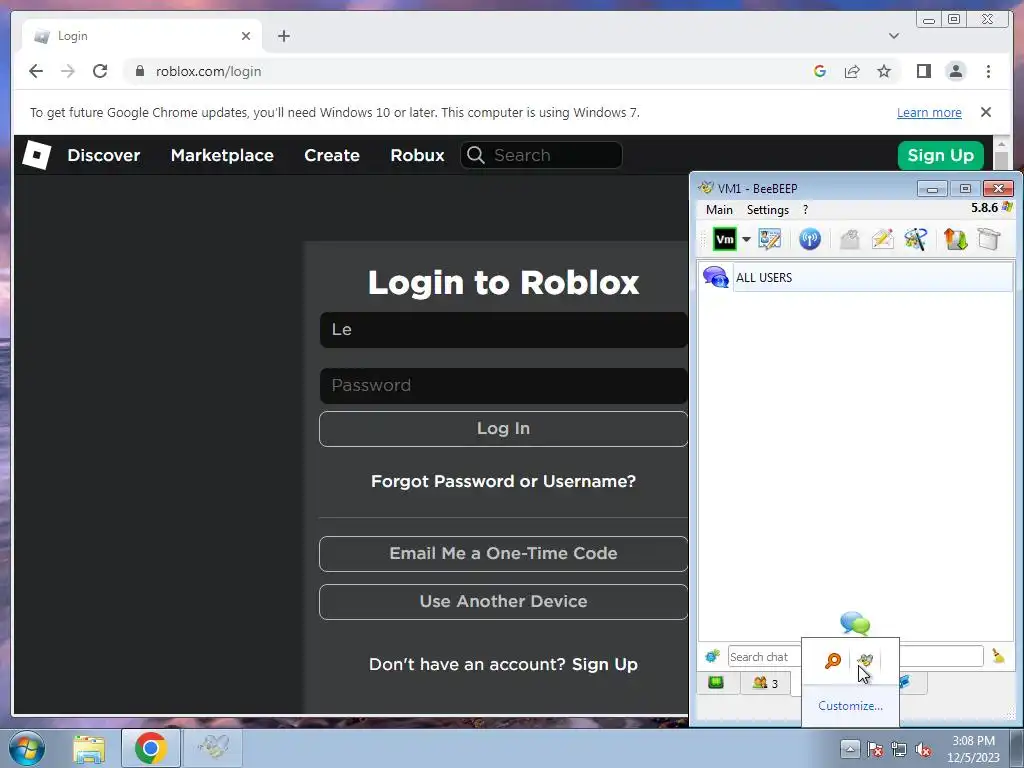Open the Settings menu in BeeBEEP
The image size is (1024, 768).
tap(767, 210)
